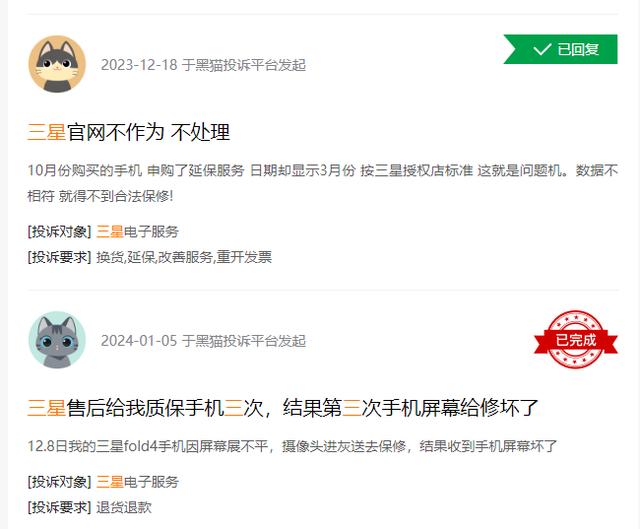Click the gray cat avatar on teal background
This screenshot has height=529, width=640.
coord(57,340)
